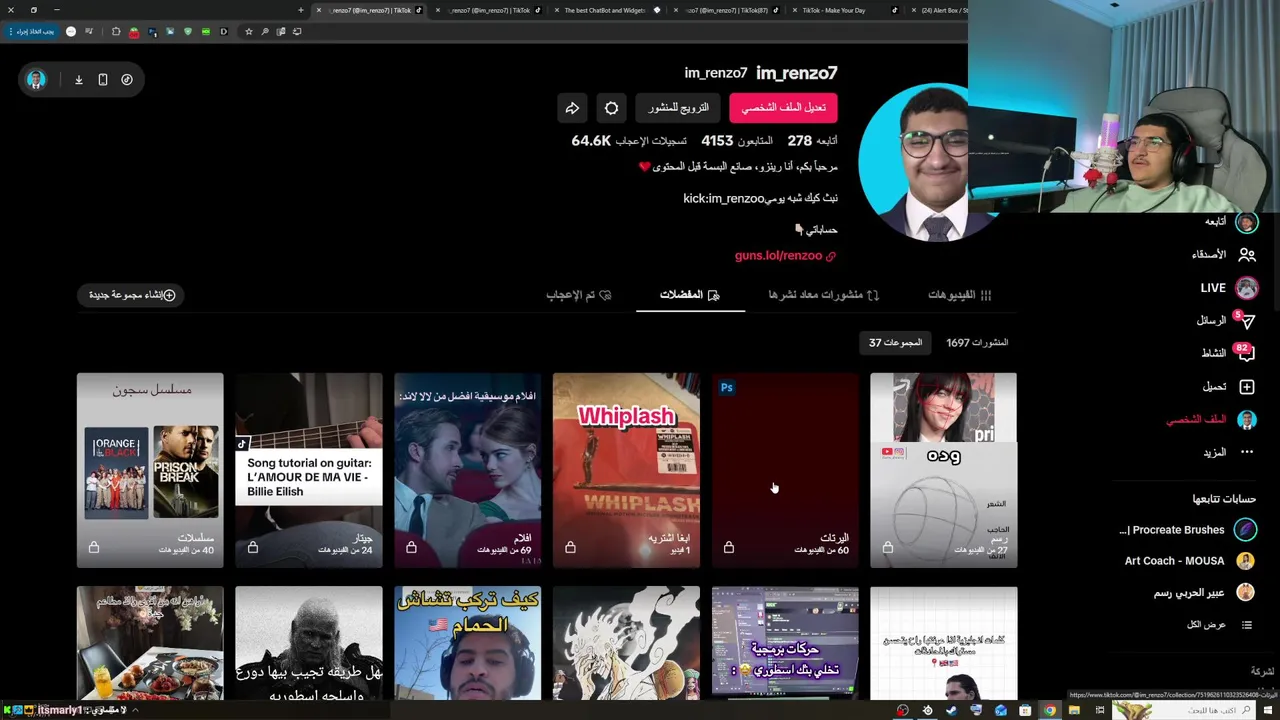The height and width of the screenshot is (720, 1280).
Task: Open the Prison series (مسلسلات) collection thumbnail
Action: 150,470
